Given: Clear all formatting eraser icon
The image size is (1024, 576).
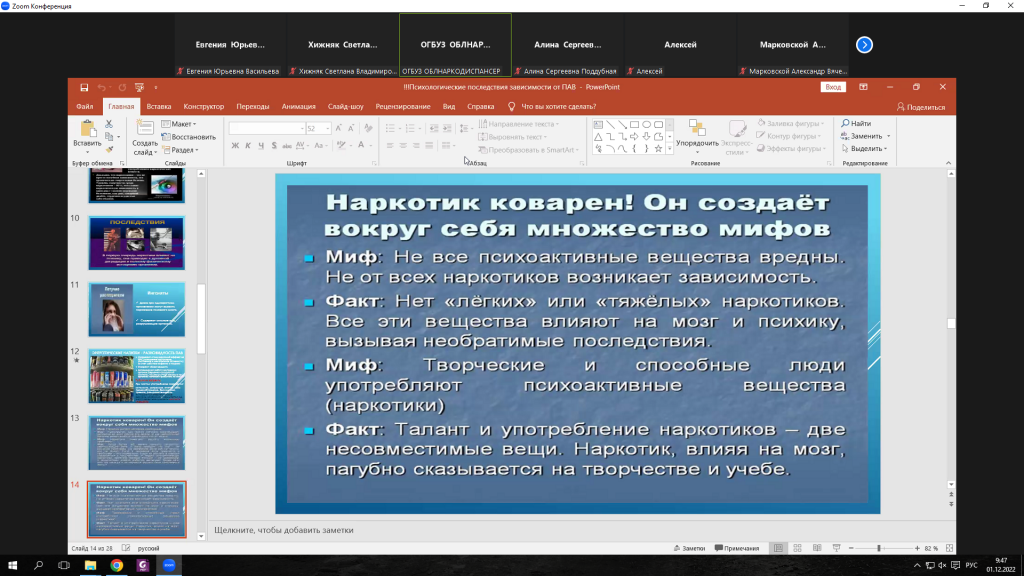Looking at the screenshot, I should point(368,129).
